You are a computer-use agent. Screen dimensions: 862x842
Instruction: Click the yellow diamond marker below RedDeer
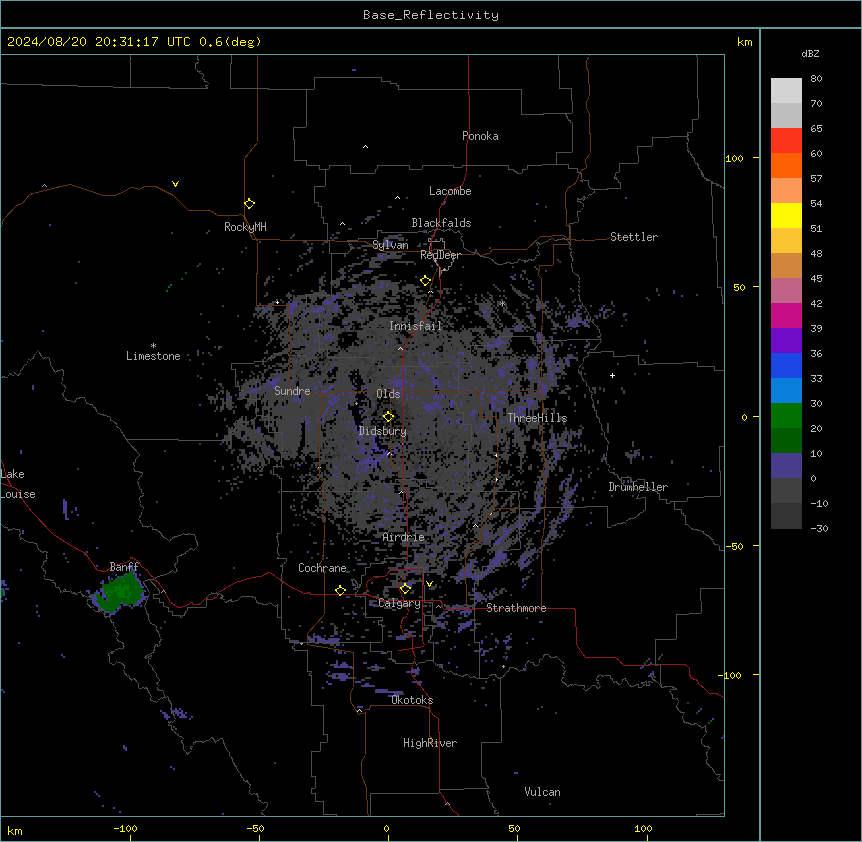[x=425, y=281]
